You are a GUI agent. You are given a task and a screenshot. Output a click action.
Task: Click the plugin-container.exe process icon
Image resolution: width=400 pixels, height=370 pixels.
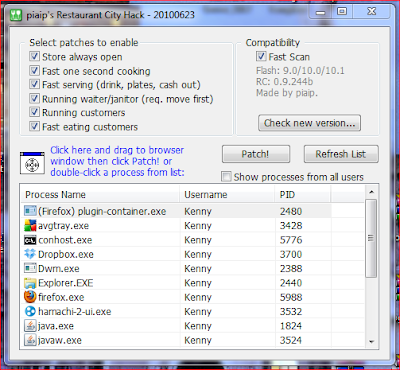(x=30, y=211)
